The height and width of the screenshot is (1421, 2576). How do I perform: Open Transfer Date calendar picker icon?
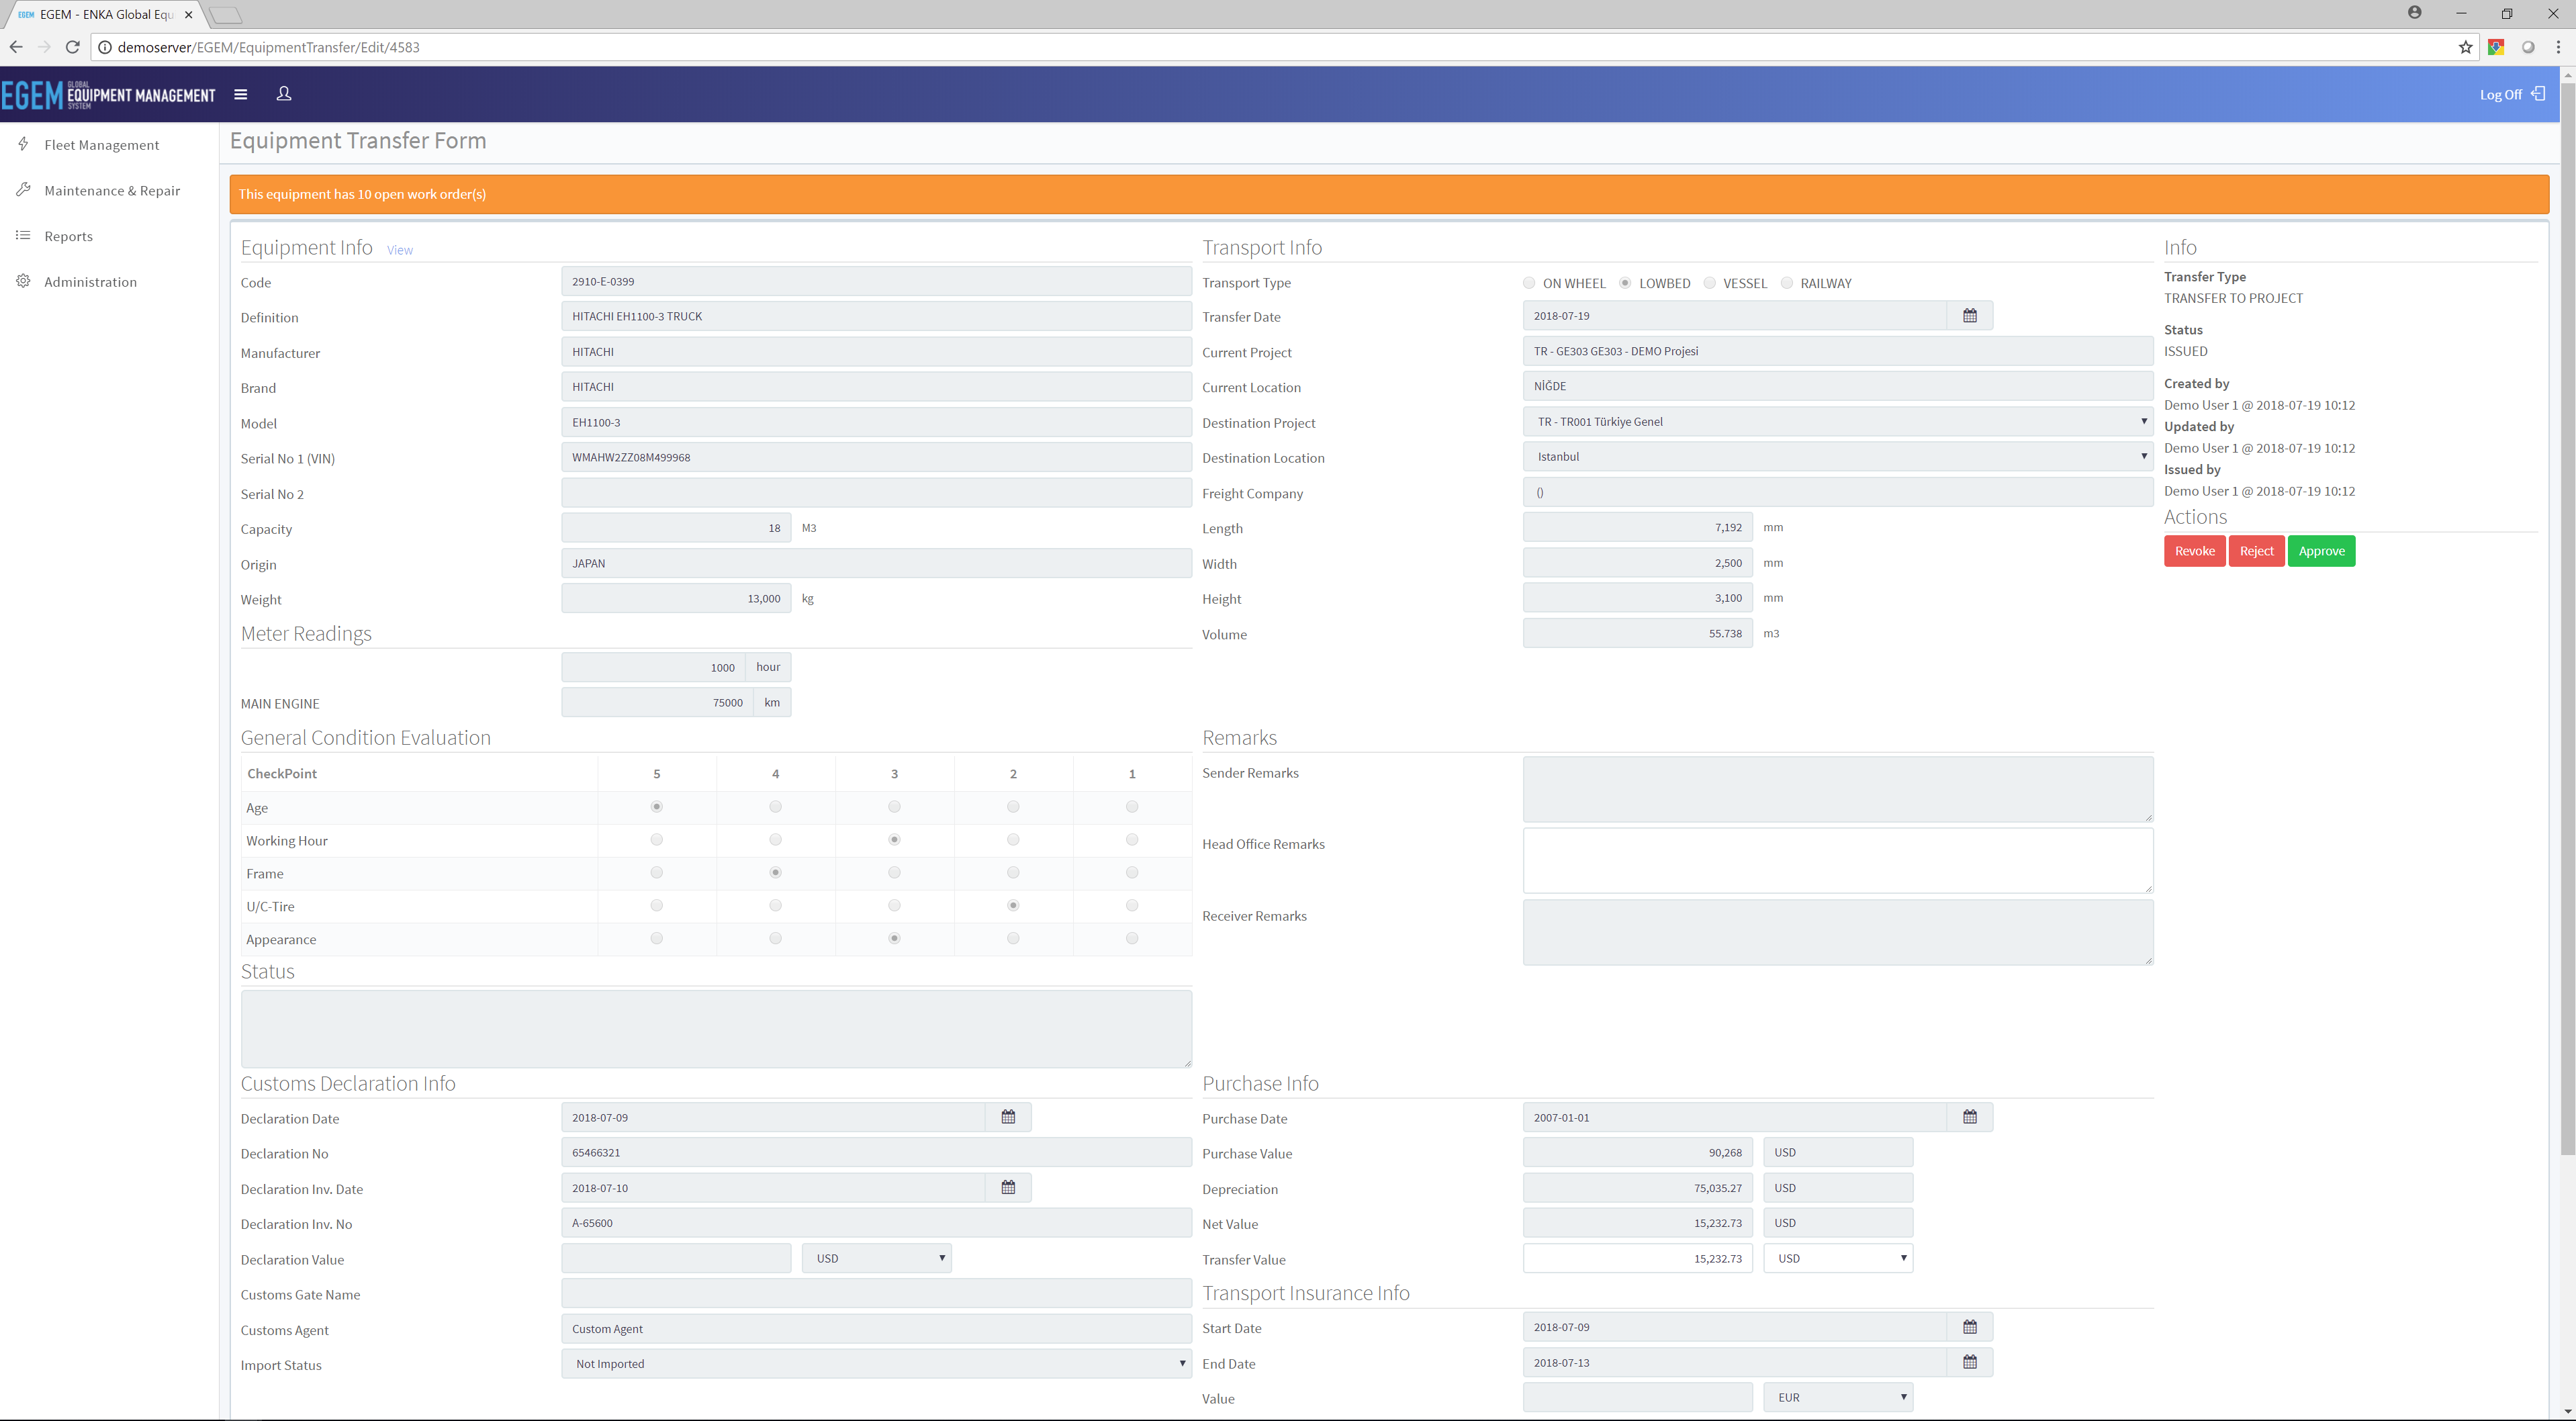pyautogui.click(x=1969, y=316)
